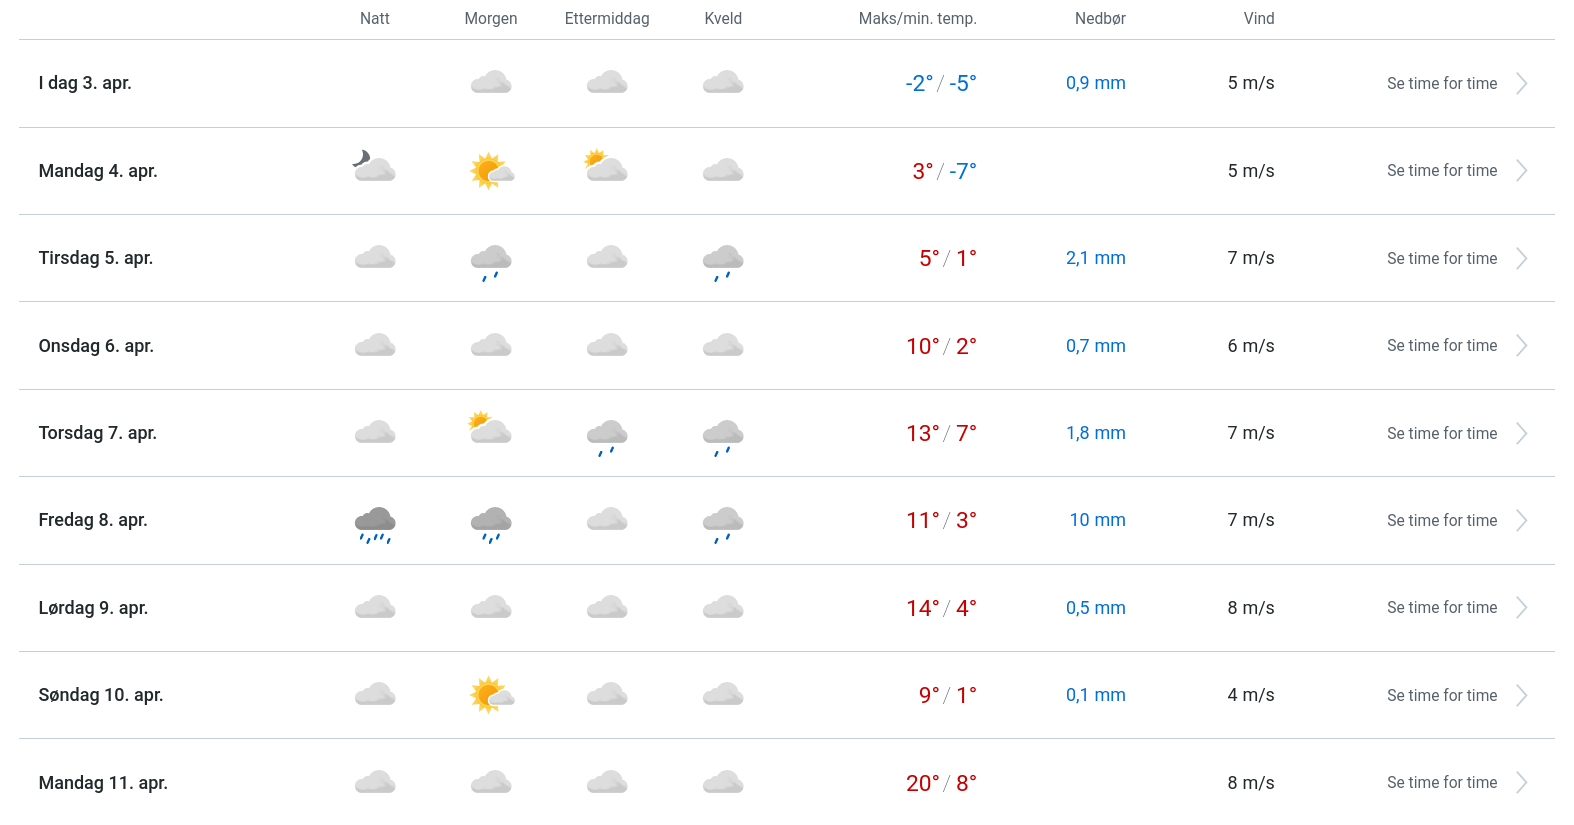Select the Torsdag 7. apr. day label
The image size is (1574, 825).
point(98,433)
